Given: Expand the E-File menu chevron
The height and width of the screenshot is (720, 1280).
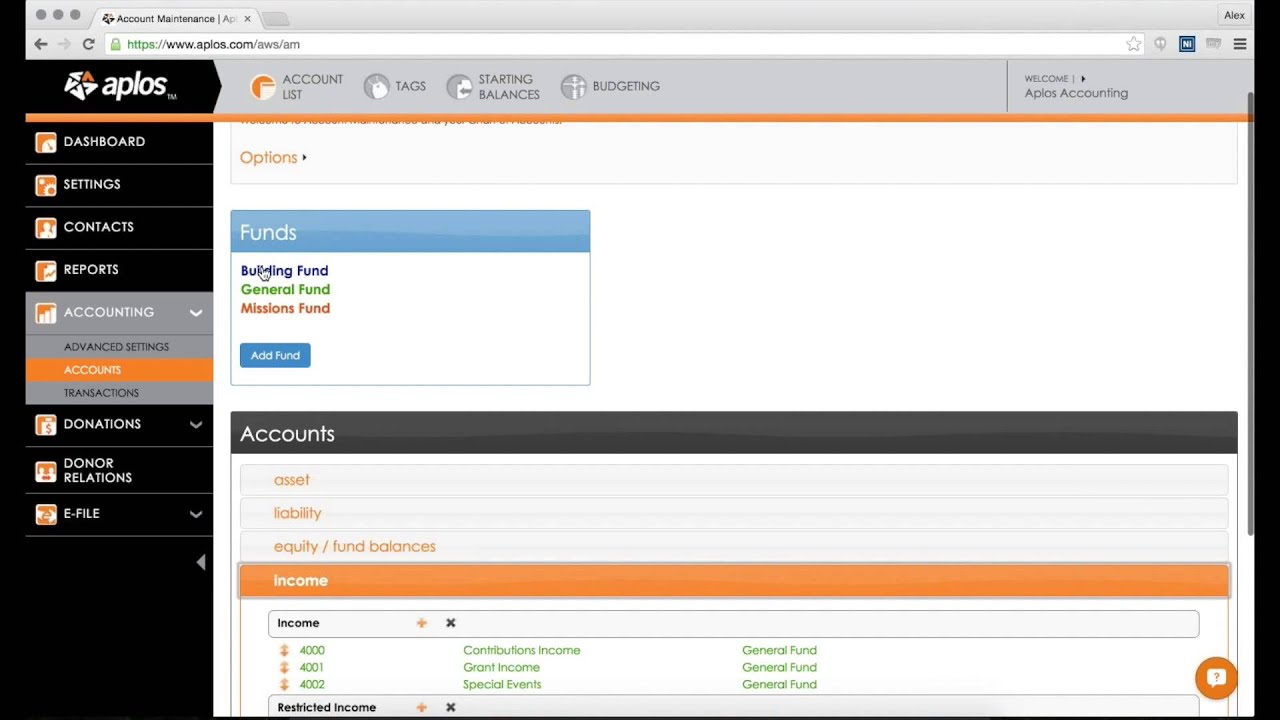Looking at the screenshot, I should 196,514.
